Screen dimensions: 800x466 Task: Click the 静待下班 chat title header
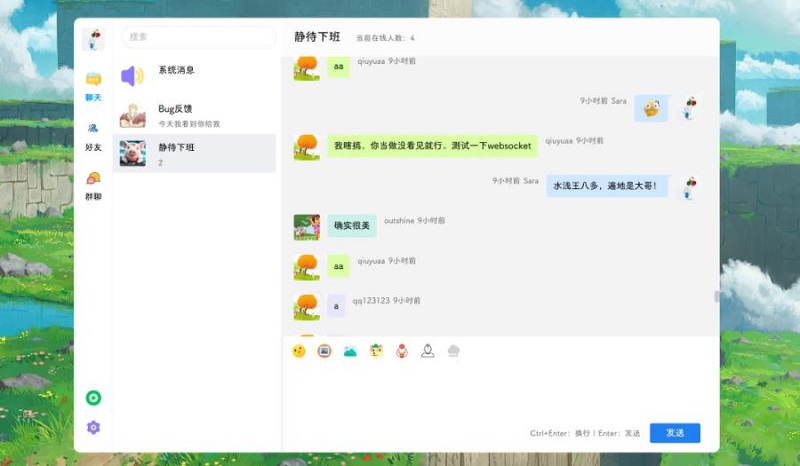[x=317, y=37]
